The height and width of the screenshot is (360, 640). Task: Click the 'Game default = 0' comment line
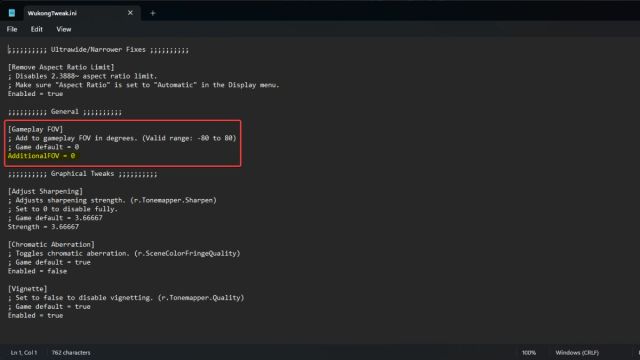coord(43,147)
